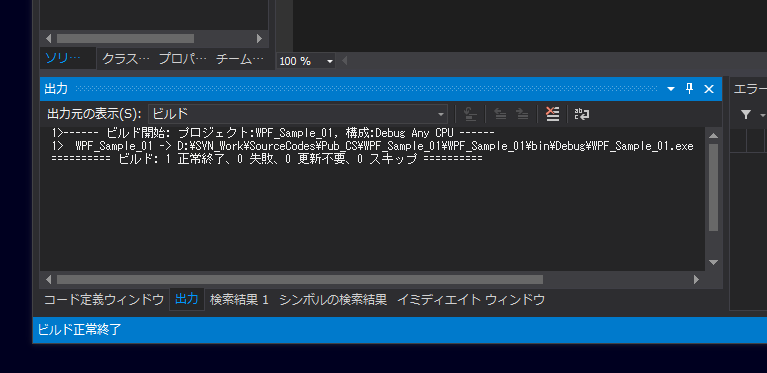Click the Find message in code icon
The image size is (767, 373).
pyautogui.click(x=470, y=114)
